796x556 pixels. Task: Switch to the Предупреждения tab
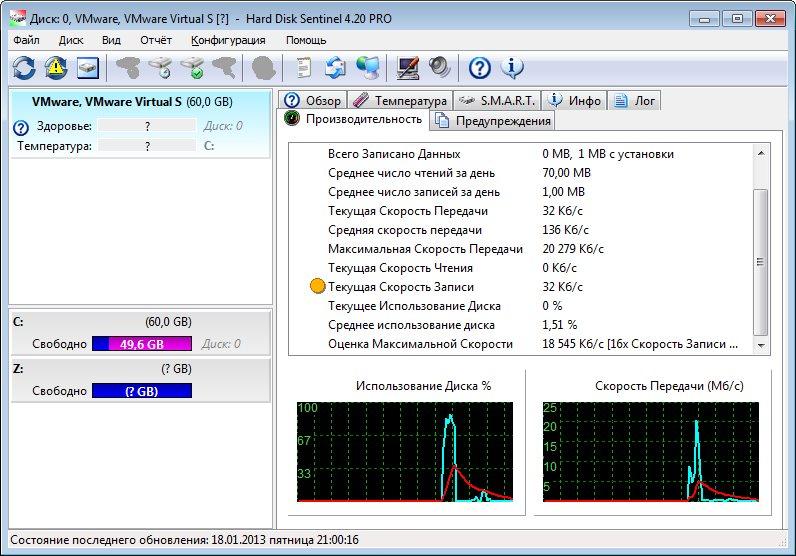[492, 121]
